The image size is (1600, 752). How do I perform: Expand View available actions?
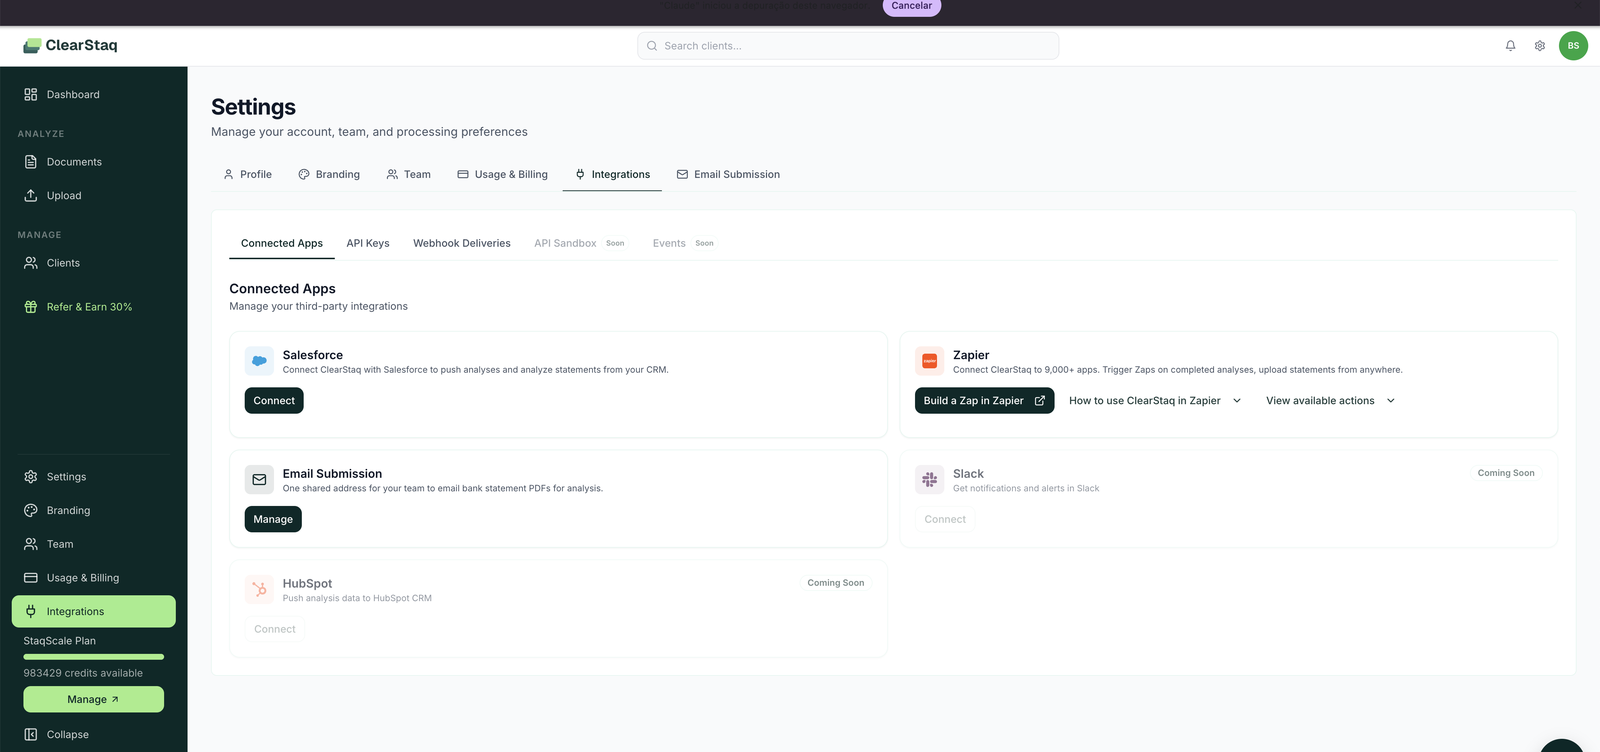click(x=1330, y=400)
